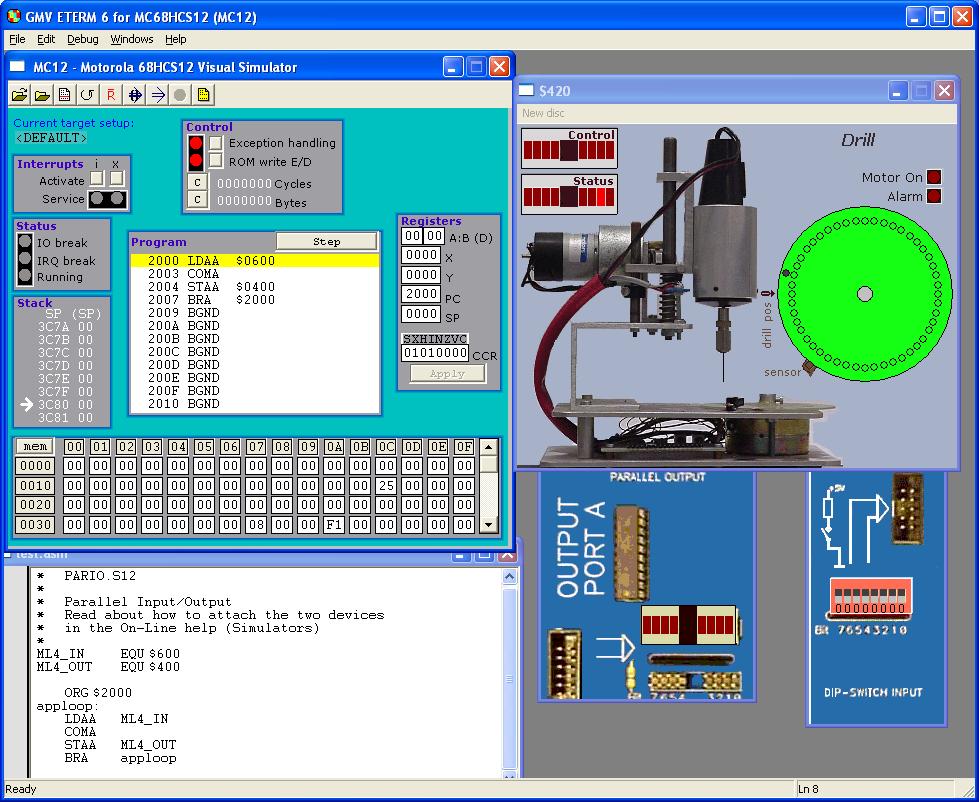Click the gray circle stop toolbar icon
This screenshot has width=979, height=802.
tap(180, 95)
